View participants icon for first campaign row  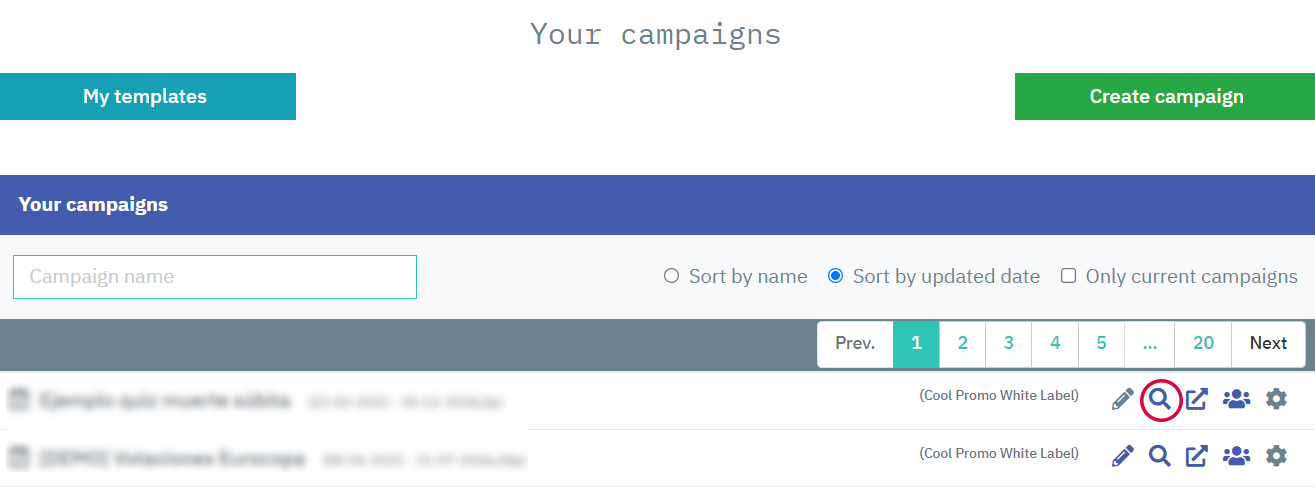pyautogui.click(x=1236, y=400)
